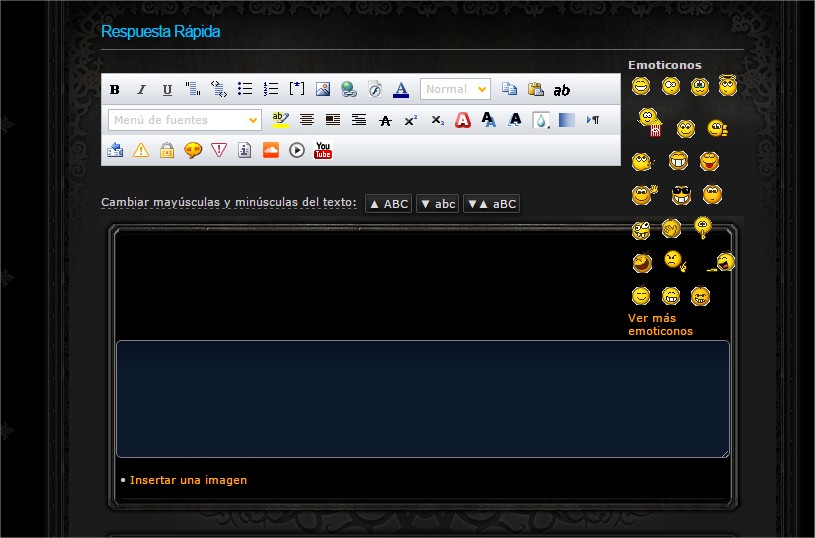Click inside the reply message text area
This screenshot has height=538, width=815.
coord(422,399)
